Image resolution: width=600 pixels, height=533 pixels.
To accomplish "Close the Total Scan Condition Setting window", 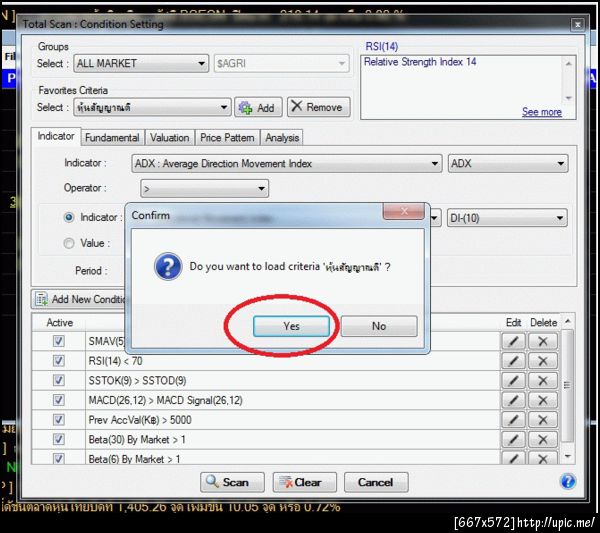I will tap(577, 25).
